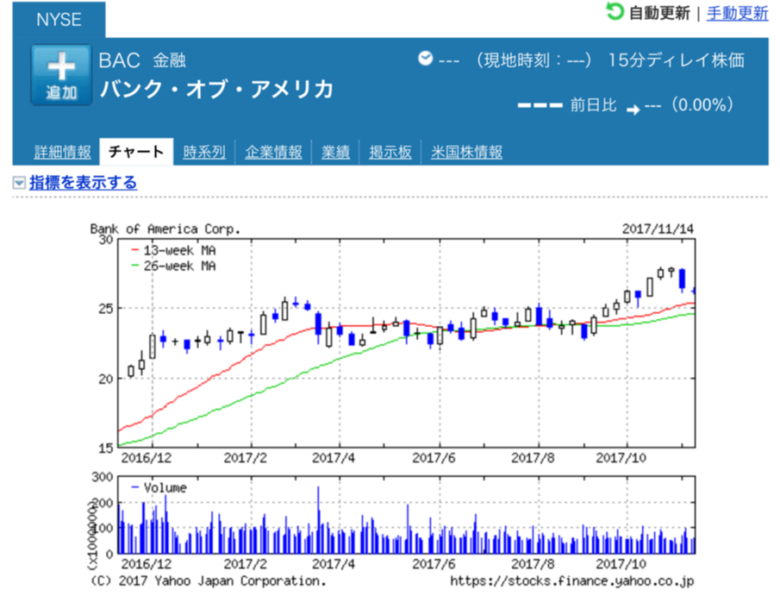
Task: Click the 2017/6 label on price chart axis
Action: point(433,458)
